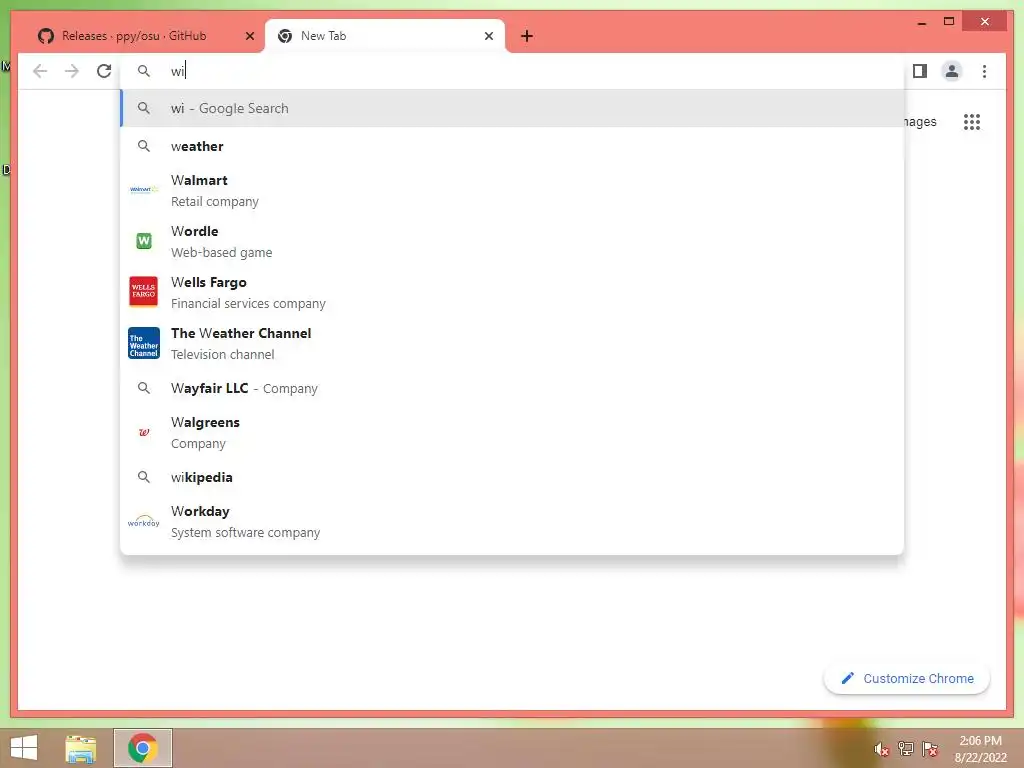
Task: Open File Explorer from the taskbar
Action: [81, 748]
